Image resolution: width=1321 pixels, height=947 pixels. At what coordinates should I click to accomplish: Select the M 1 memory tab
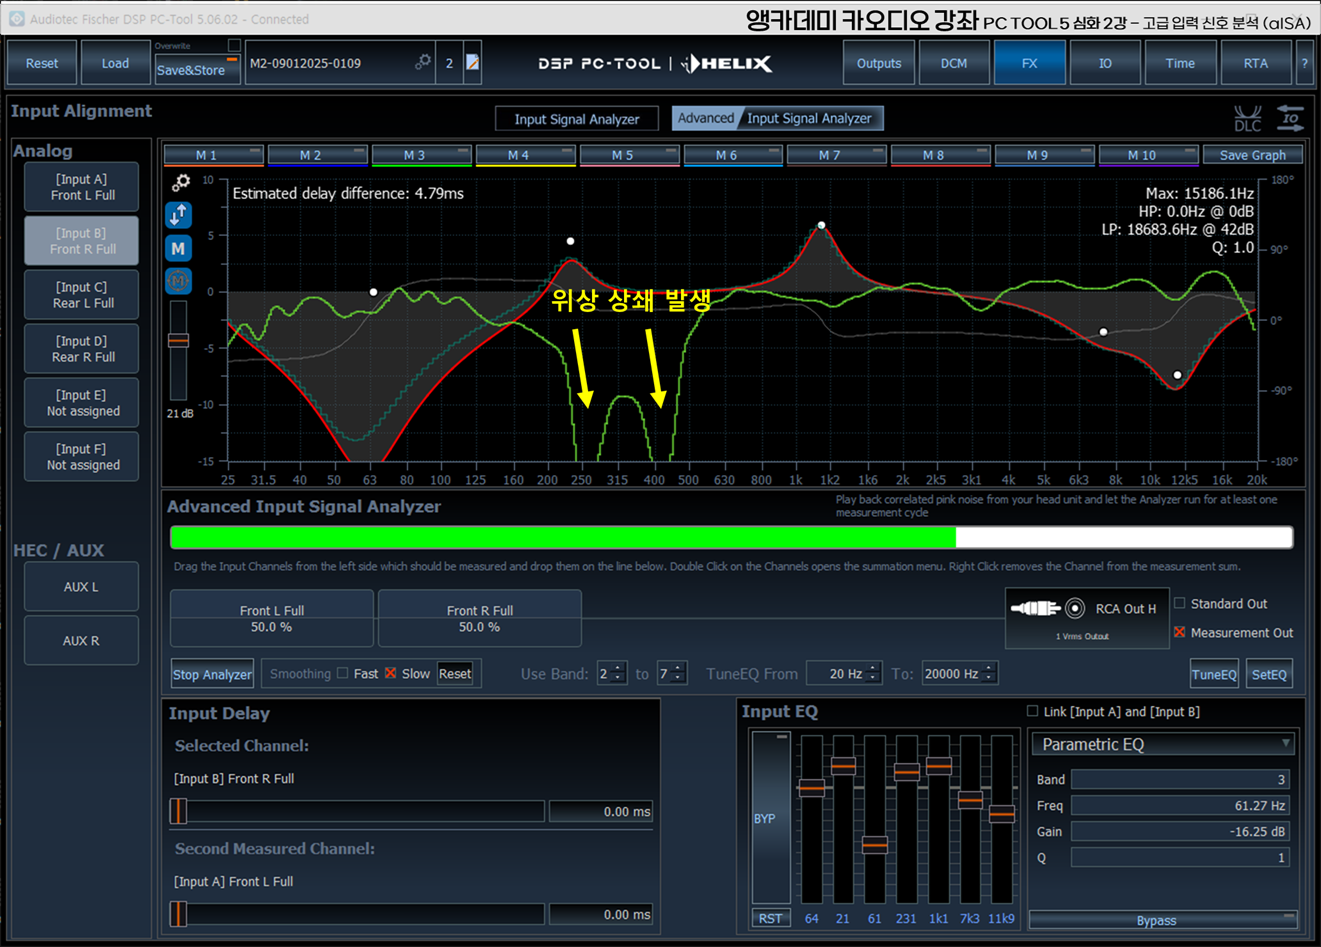[x=213, y=155]
